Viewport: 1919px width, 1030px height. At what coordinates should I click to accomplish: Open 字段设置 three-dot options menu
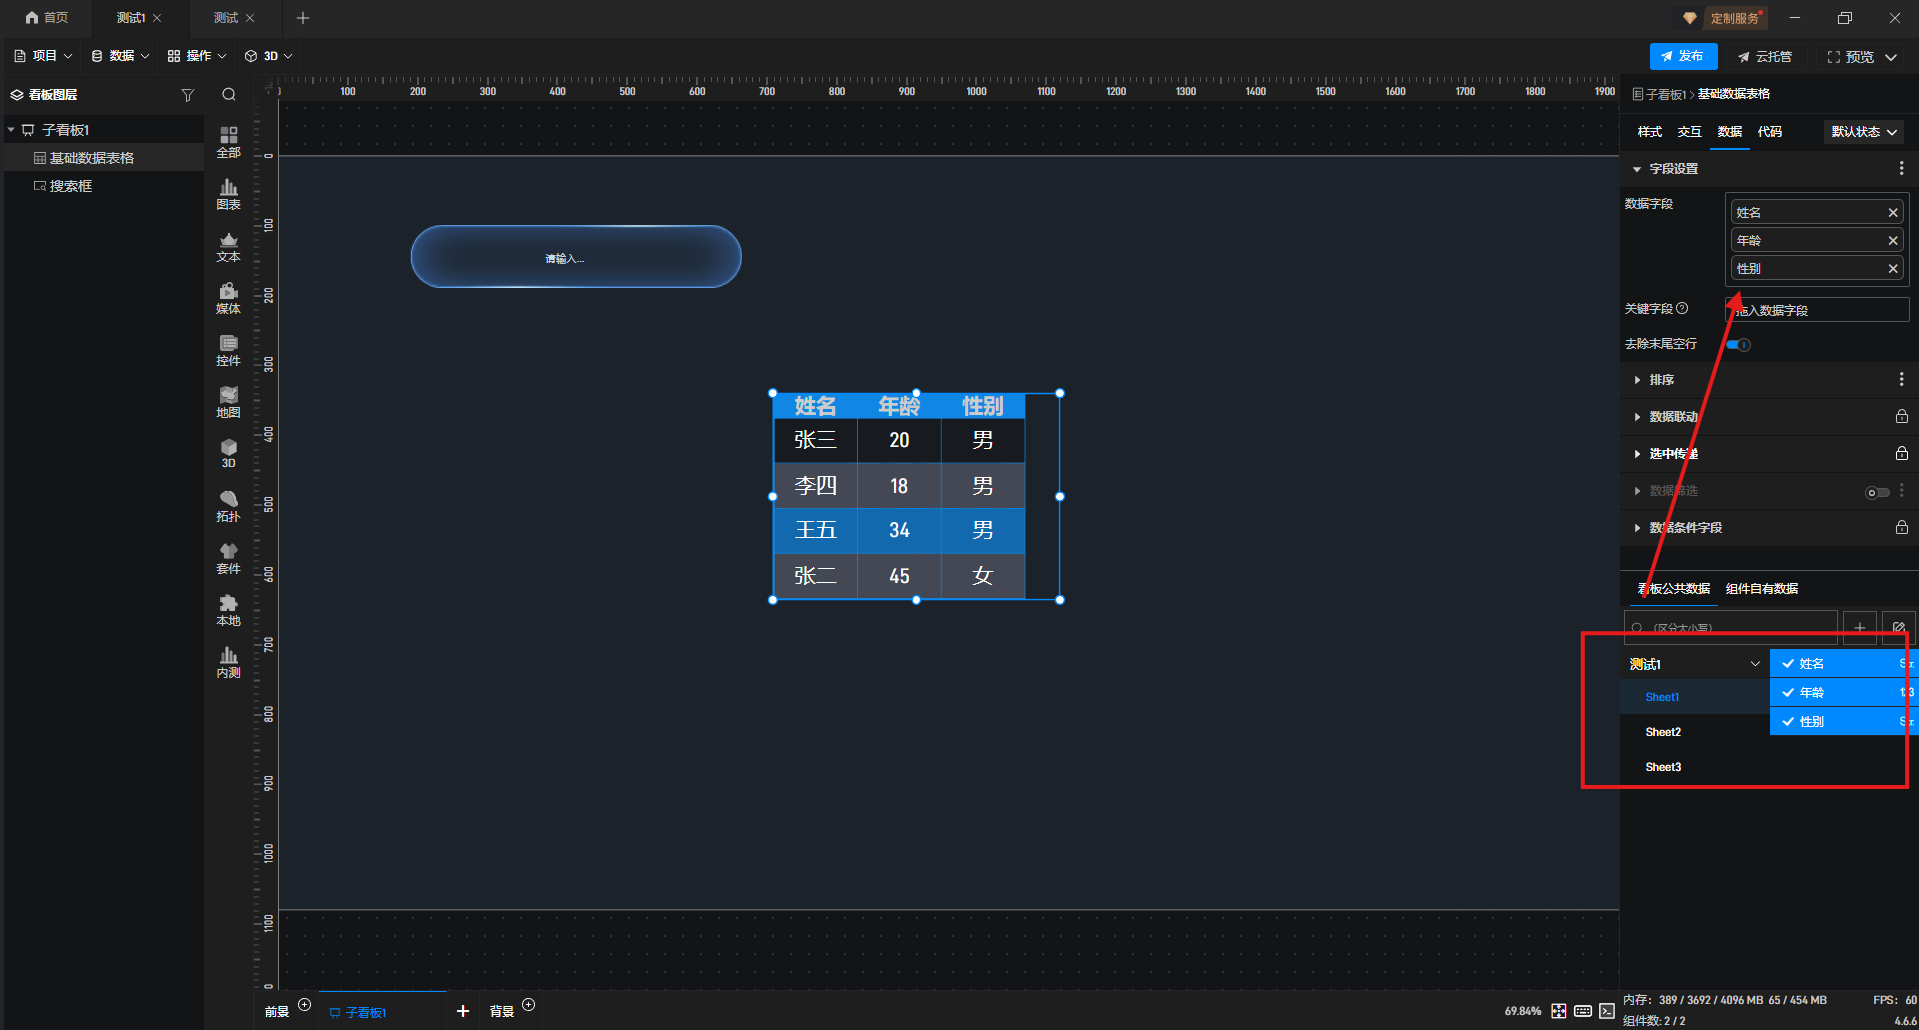(1901, 169)
